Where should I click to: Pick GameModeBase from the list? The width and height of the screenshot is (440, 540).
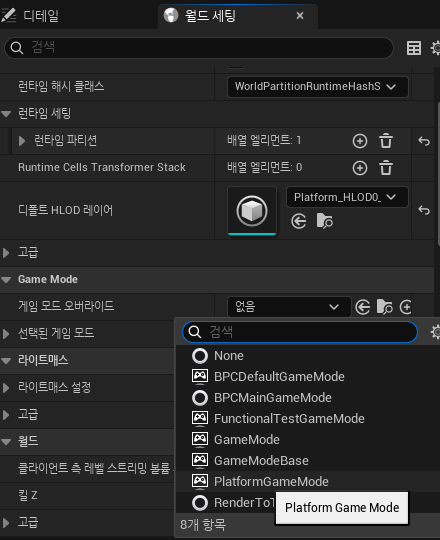coord(308,461)
